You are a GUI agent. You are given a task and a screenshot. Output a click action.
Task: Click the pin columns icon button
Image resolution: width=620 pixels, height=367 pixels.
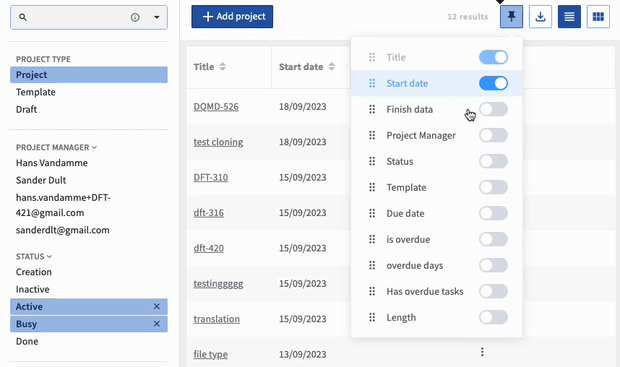(x=511, y=17)
